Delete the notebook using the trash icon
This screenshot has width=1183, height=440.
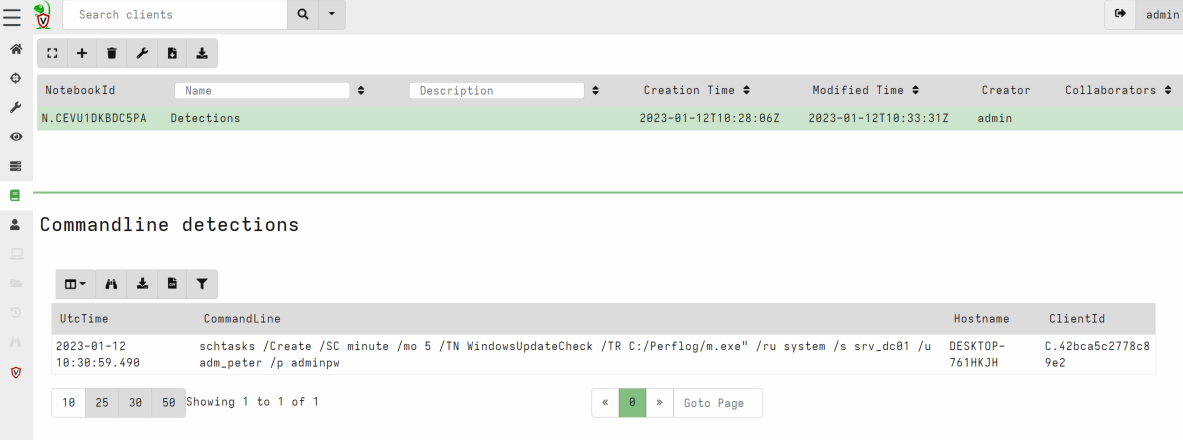pos(111,53)
